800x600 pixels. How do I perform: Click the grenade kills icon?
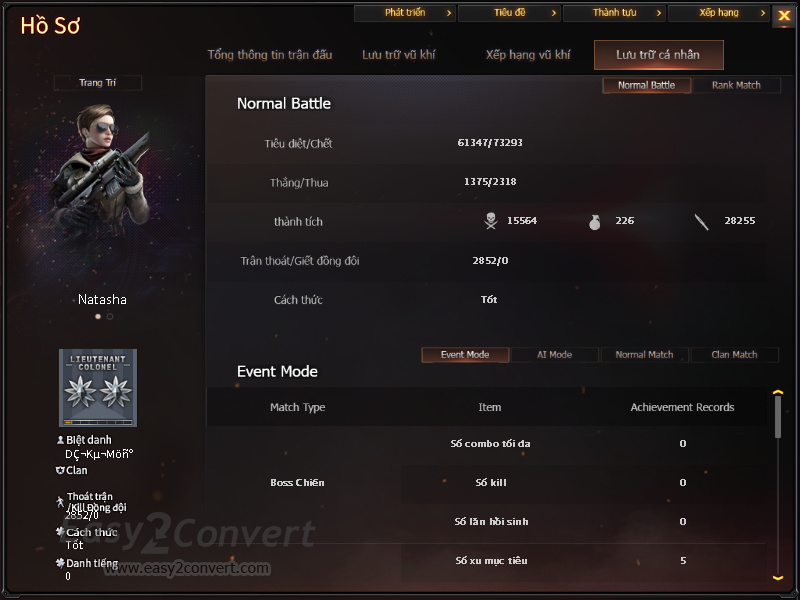pyautogui.click(x=594, y=222)
